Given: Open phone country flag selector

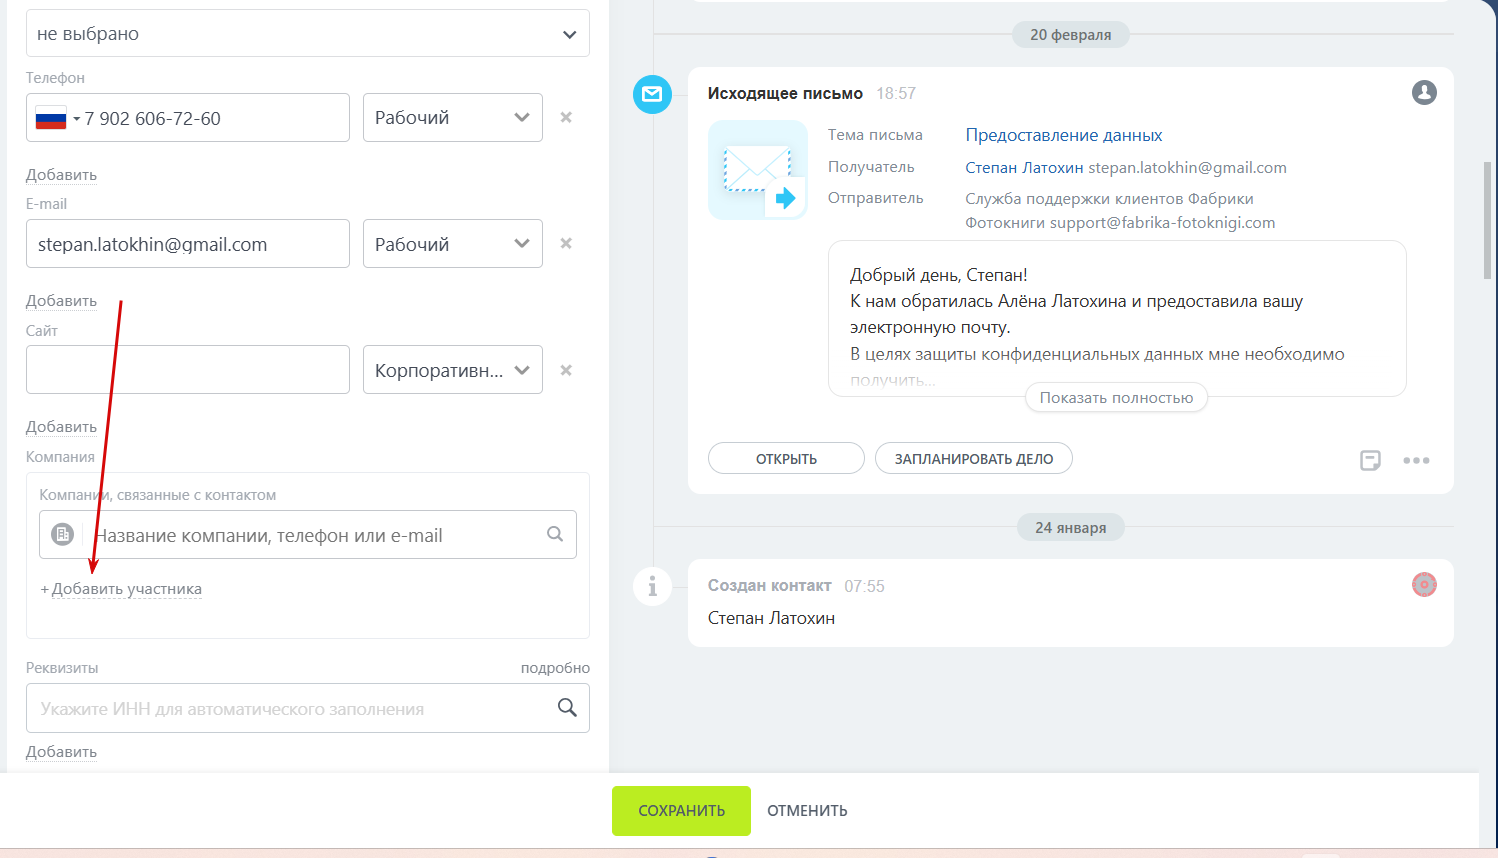Looking at the screenshot, I should click(57, 118).
